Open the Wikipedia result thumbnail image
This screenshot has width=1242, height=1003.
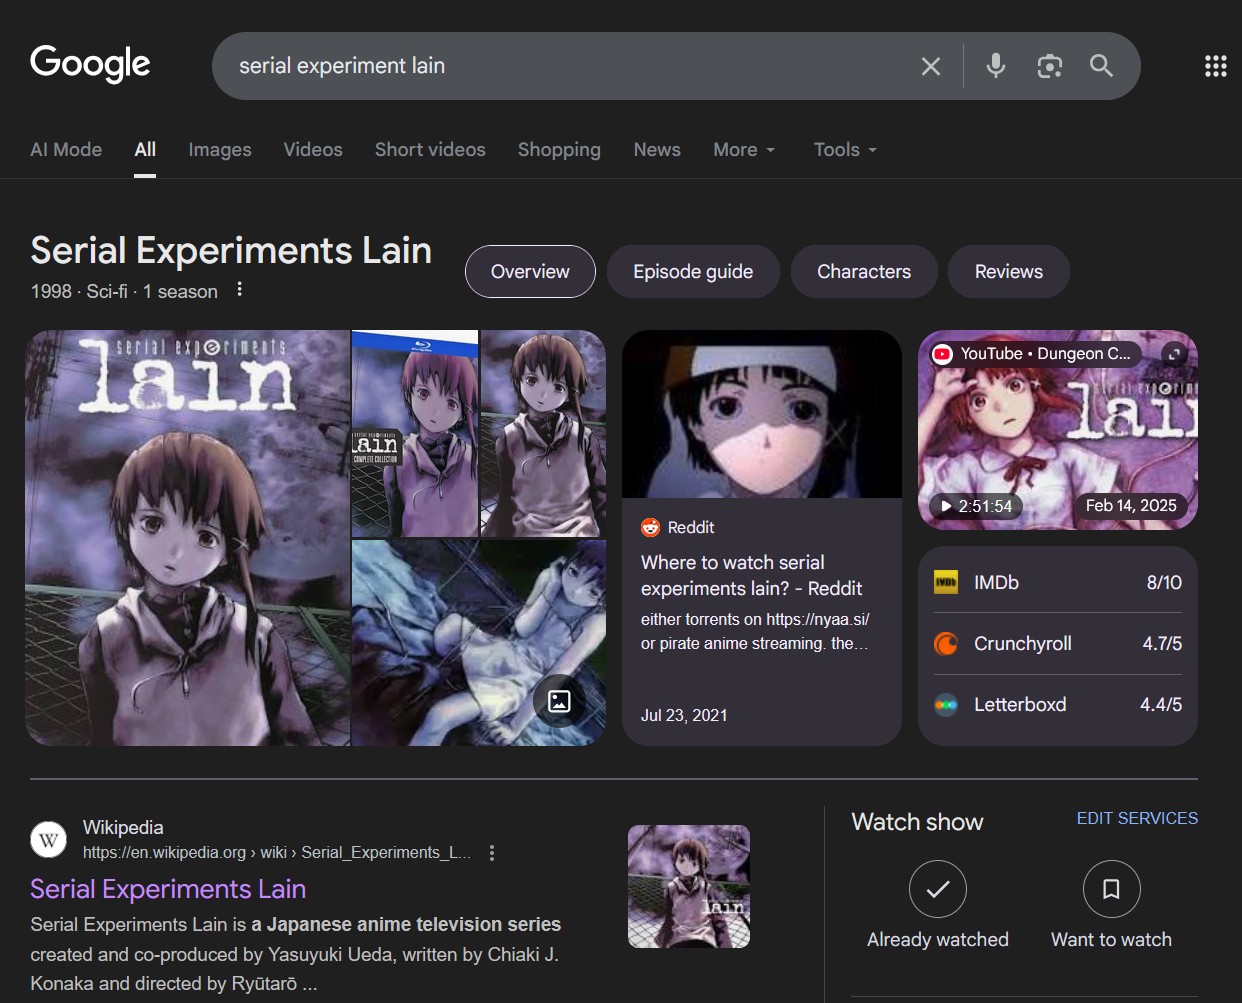[689, 887]
